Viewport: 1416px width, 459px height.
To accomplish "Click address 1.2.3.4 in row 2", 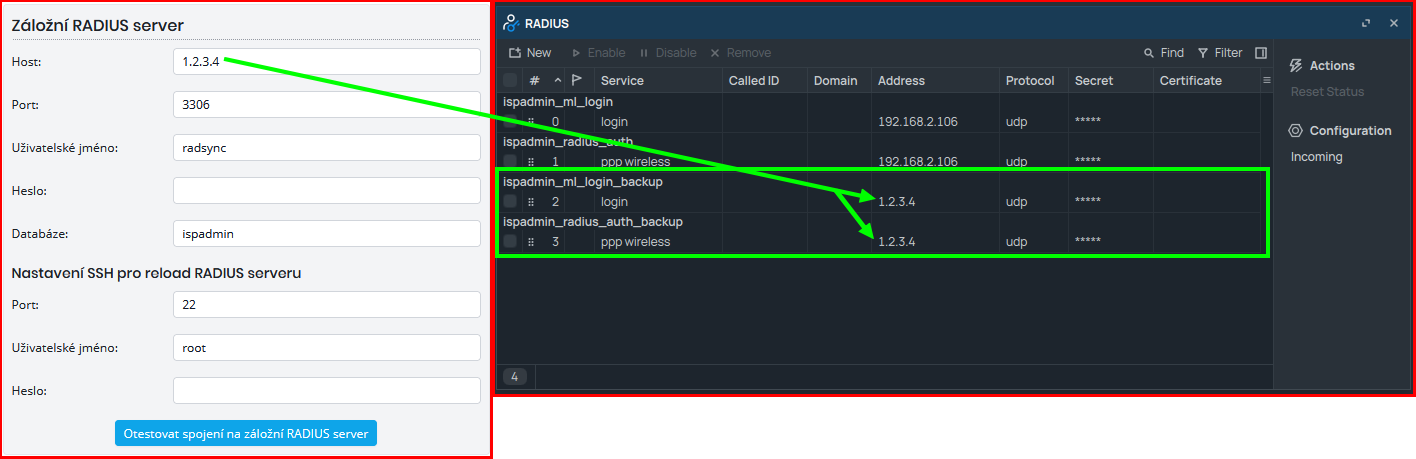I will 897,202.
